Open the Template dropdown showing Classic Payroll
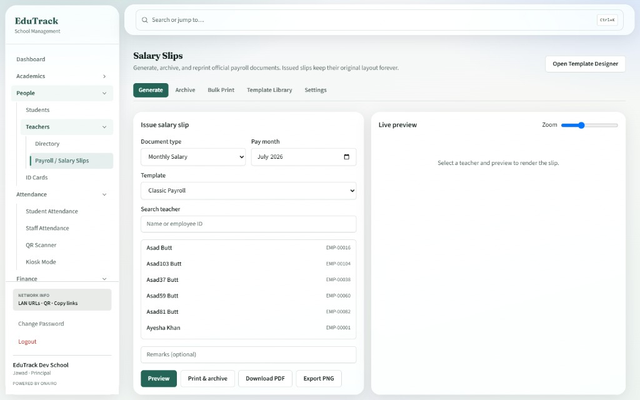The width and height of the screenshot is (640, 400). 248,191
